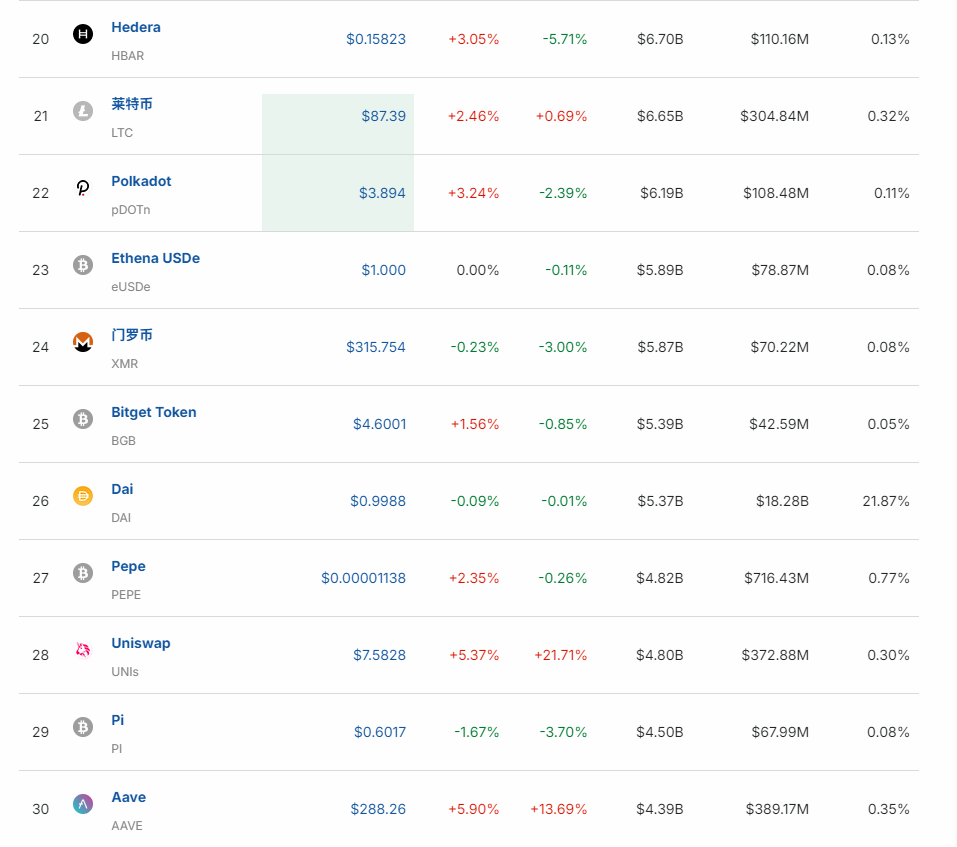957x847 pixels.
Task: Click the Monero price $315.754
Action: point(376,347)
